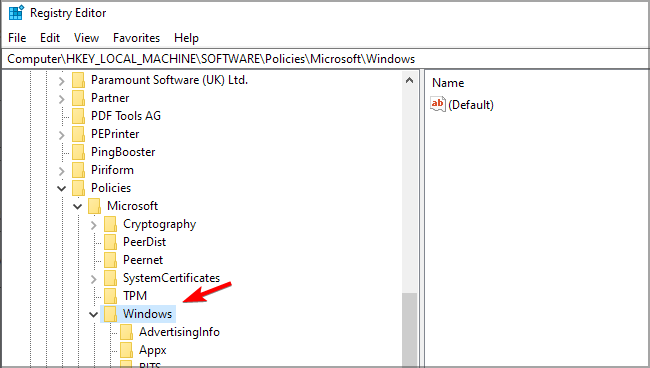This screenshot has height=368, width=650.
Task: Collapse the Policies key chevron
Action: click(61, 188)
